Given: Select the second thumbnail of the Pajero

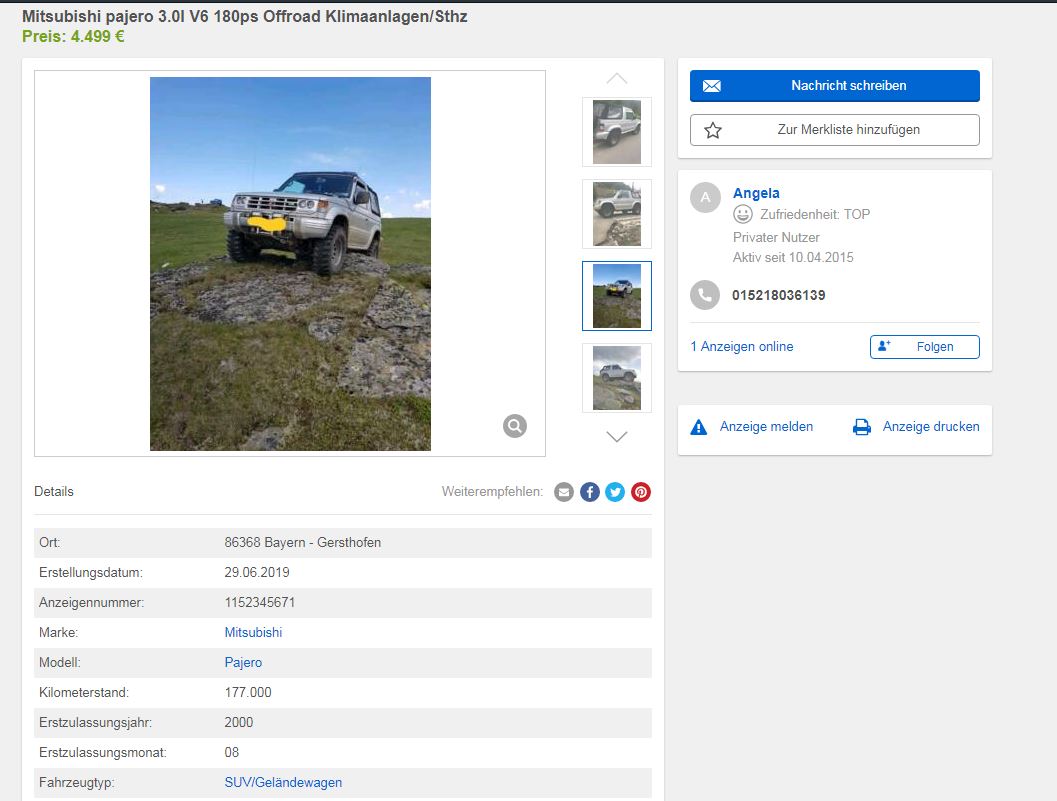Looking at the screenshot, I should tap(617, 214).
